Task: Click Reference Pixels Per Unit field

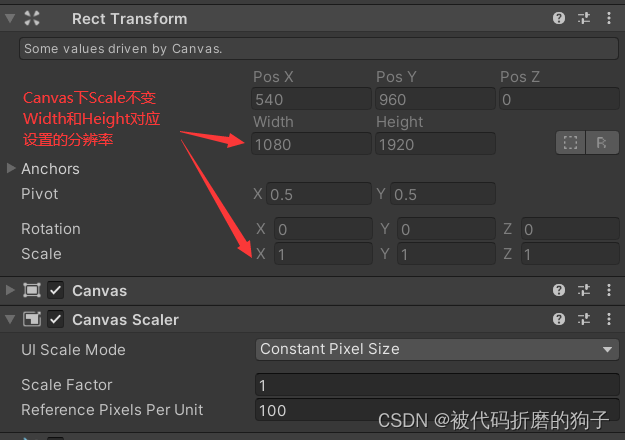Action: pos(436,410)
